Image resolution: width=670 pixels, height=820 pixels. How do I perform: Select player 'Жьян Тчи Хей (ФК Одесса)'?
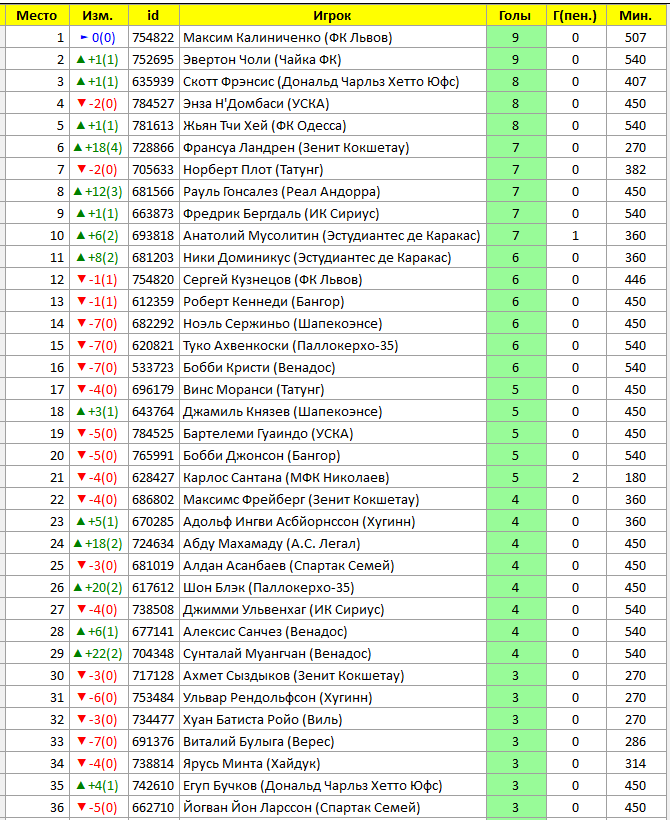[333, 126]
